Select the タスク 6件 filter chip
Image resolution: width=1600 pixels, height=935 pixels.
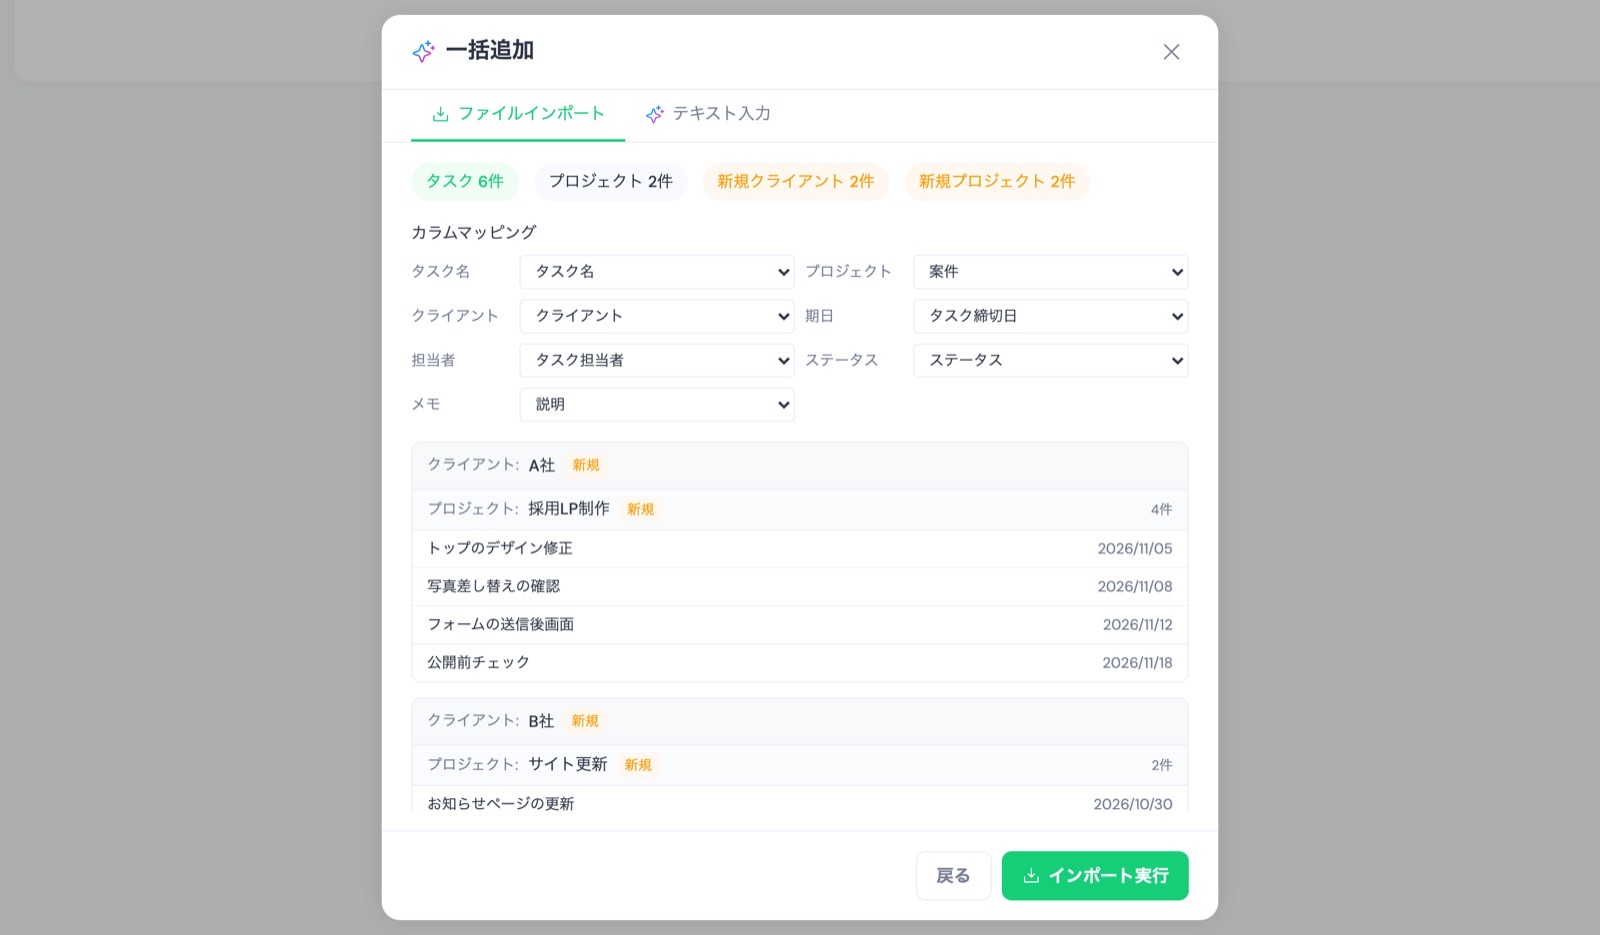[x=465, y=181]
